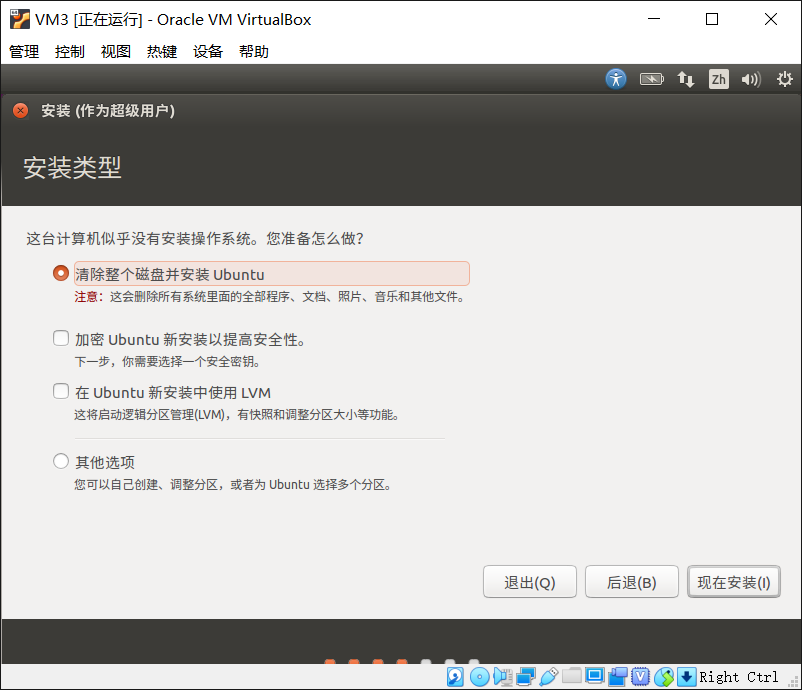This screenshot has height=690, width=802.
Task: Click the virtualization CPU status icon
Action: point(640,677)
